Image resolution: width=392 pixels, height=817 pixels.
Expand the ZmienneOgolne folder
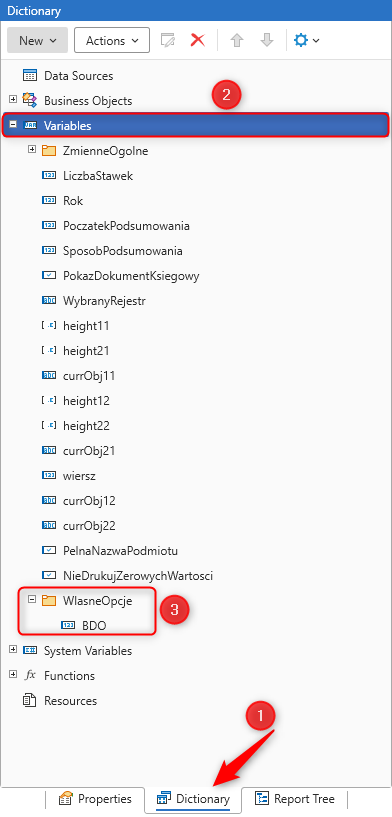pyautogui.click(x=32, y=150)
